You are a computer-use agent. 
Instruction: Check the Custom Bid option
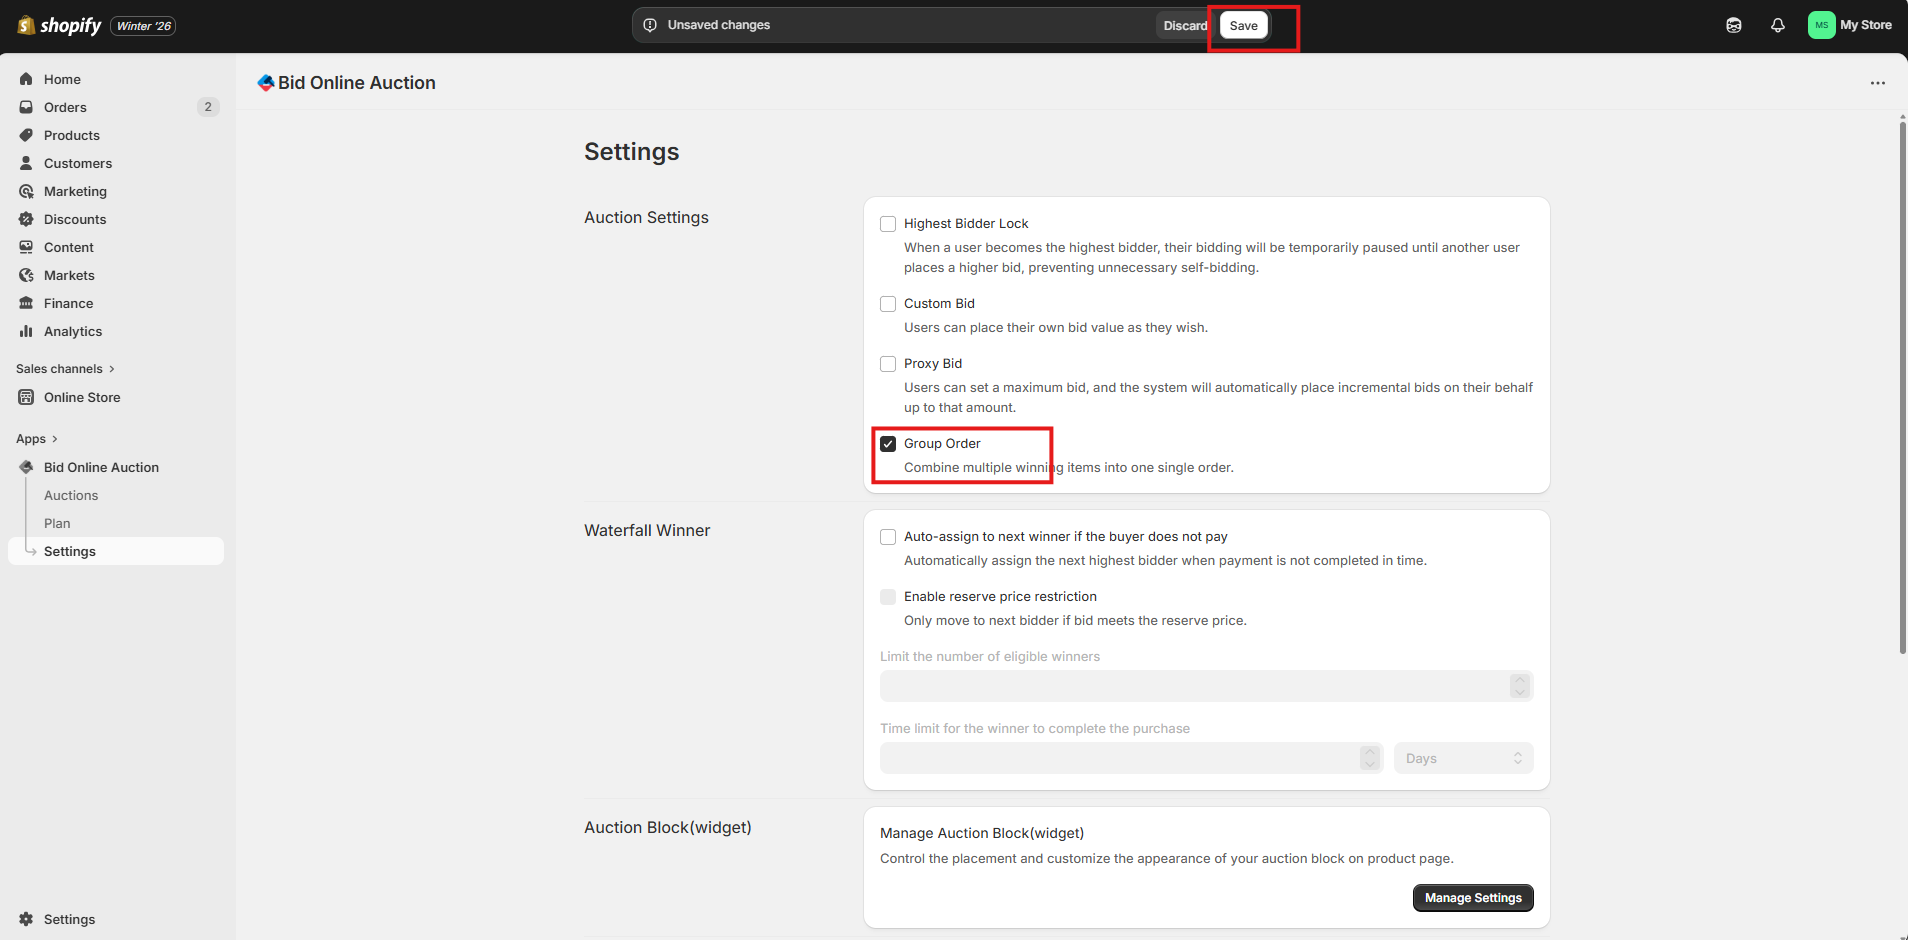point(888,304)
